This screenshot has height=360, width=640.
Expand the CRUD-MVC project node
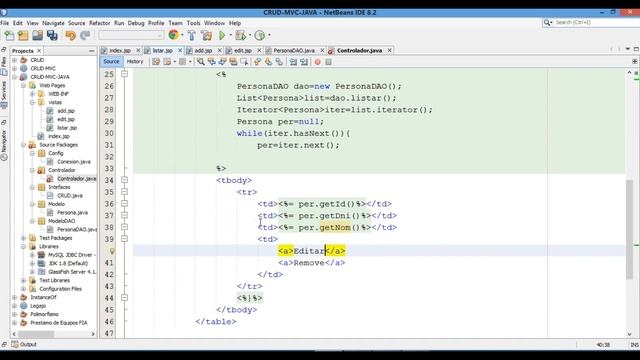coord(15,69)
